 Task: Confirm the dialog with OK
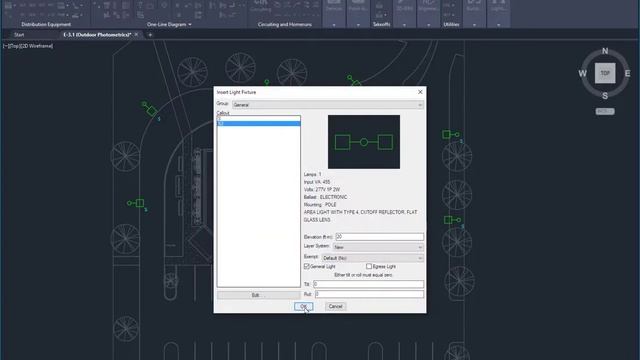(304, 306)
